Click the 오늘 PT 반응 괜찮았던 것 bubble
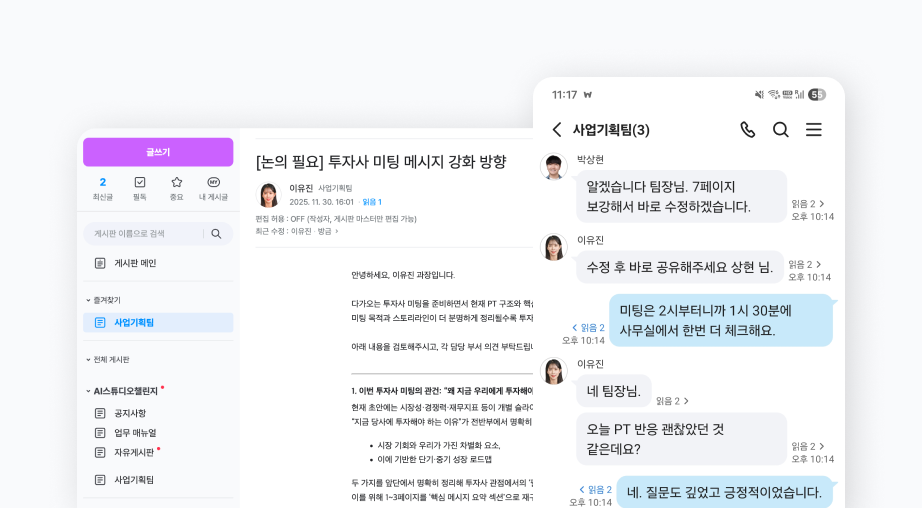922x508 pixels. point(681,439)
